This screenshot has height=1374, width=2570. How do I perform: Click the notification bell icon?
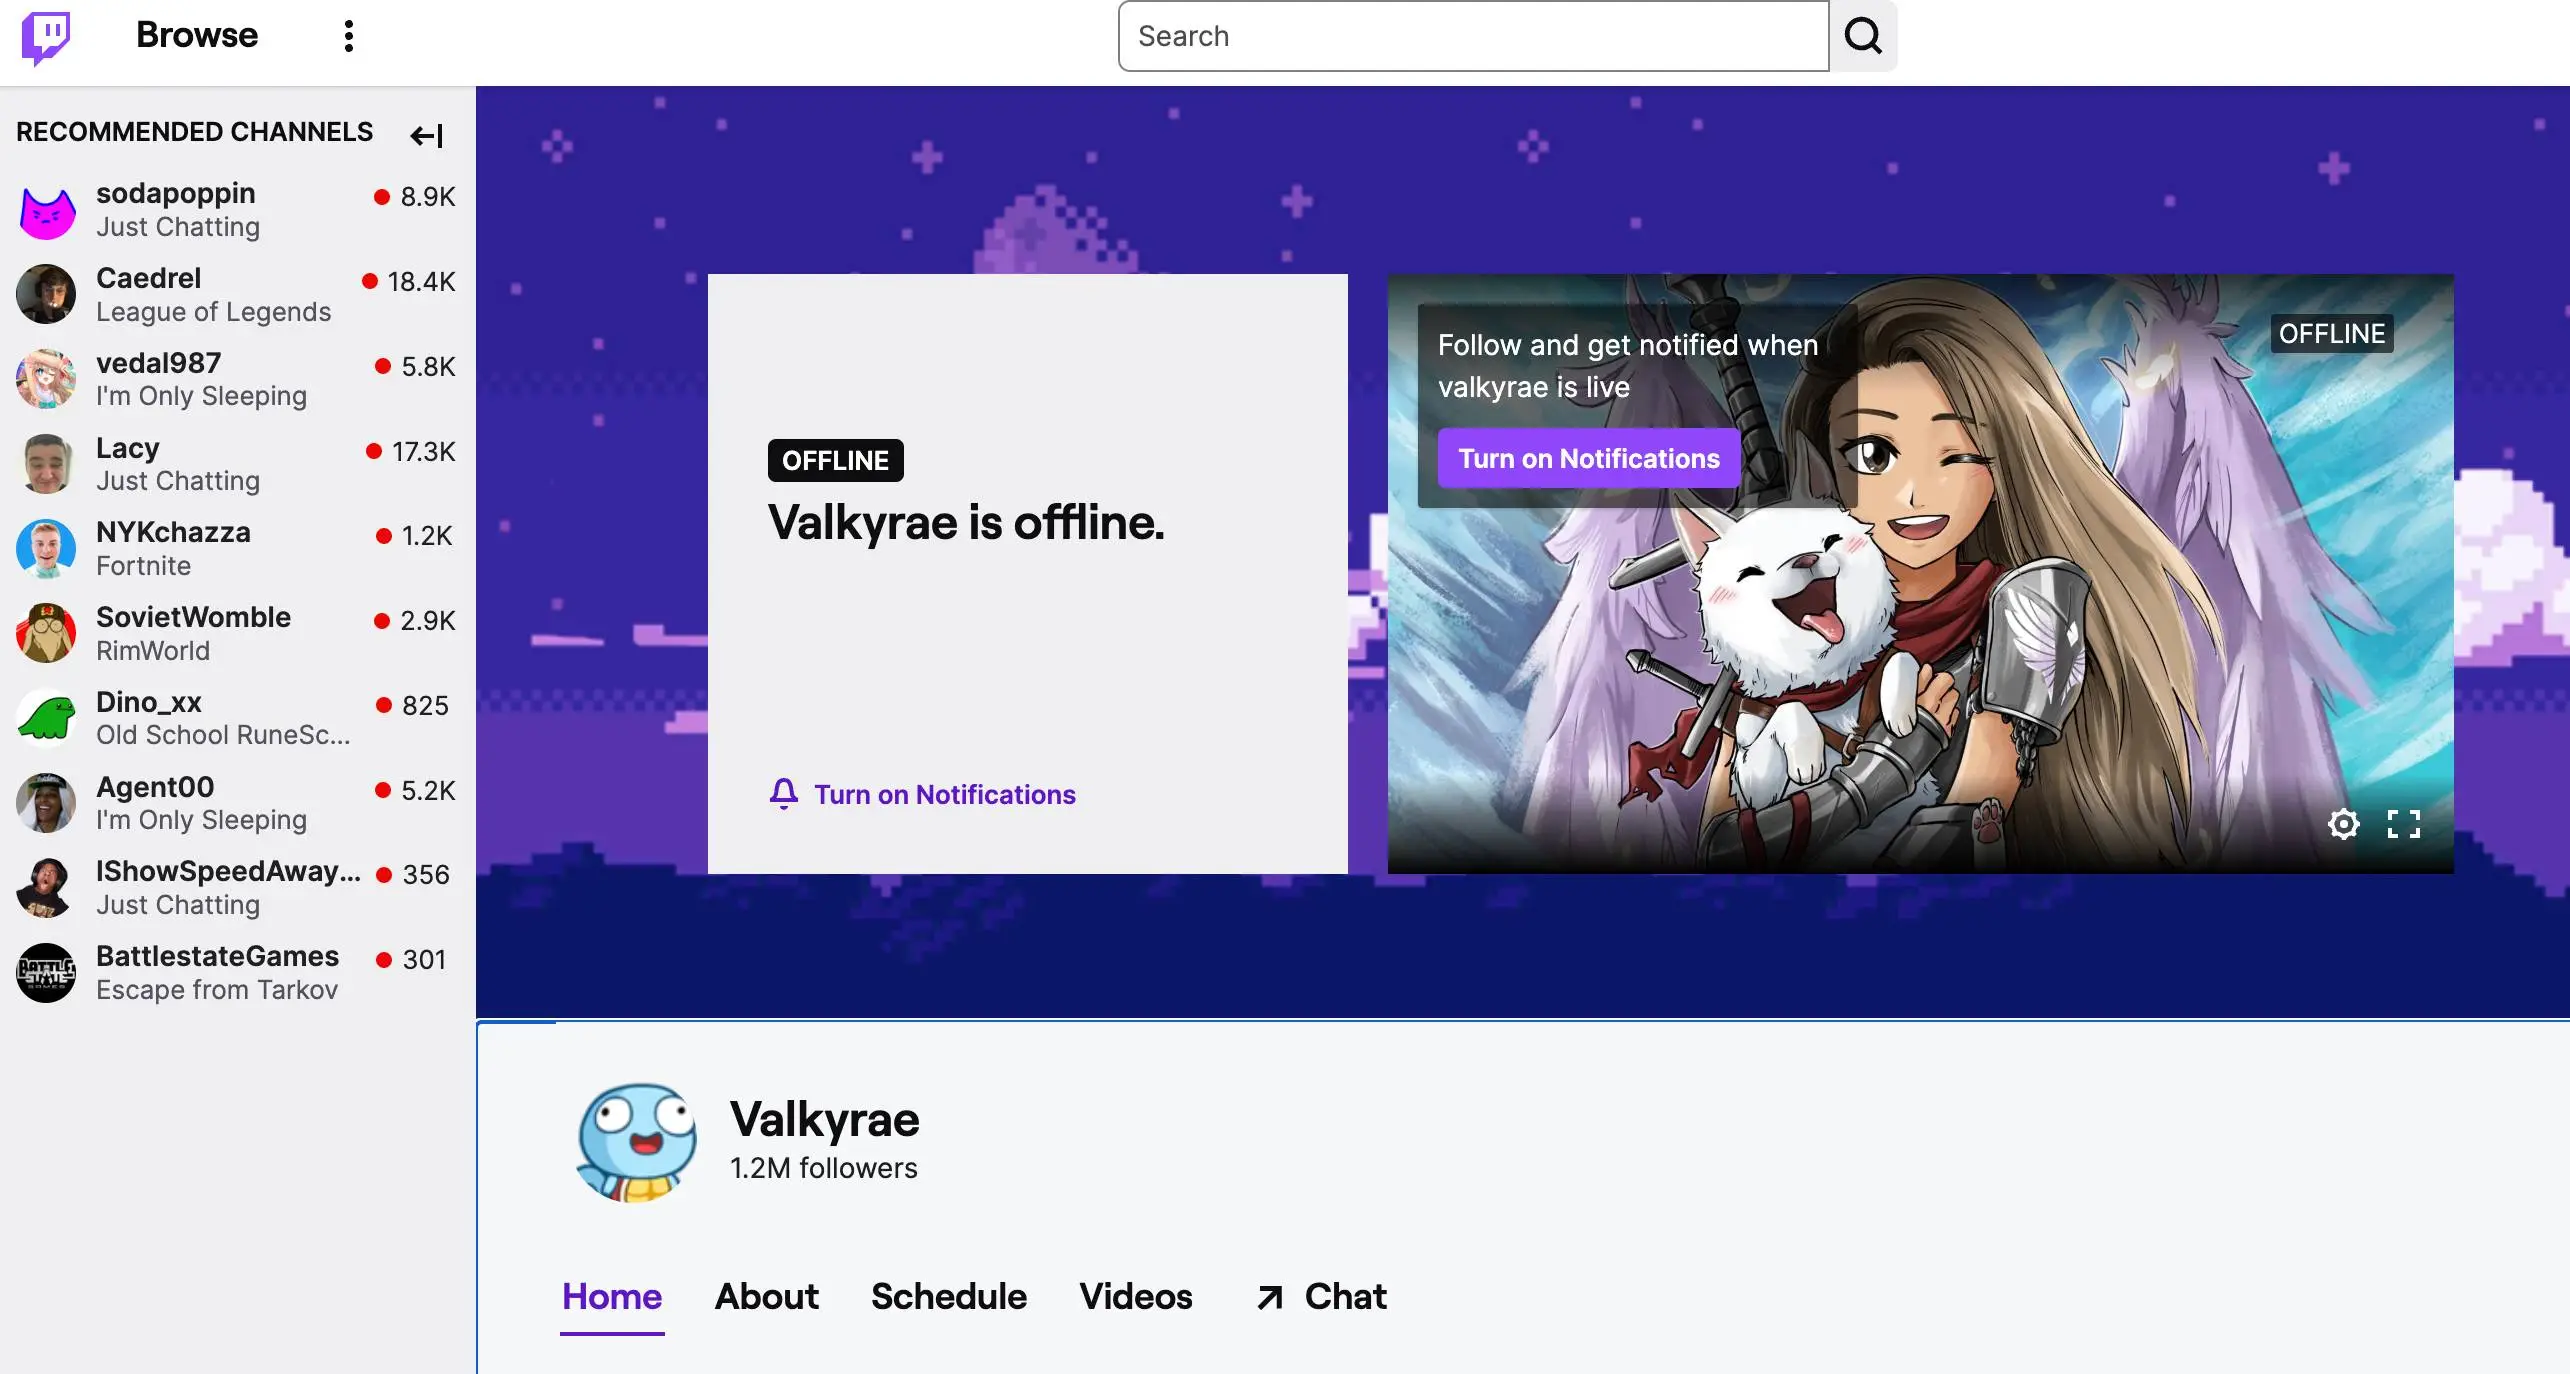coord(784,794)
